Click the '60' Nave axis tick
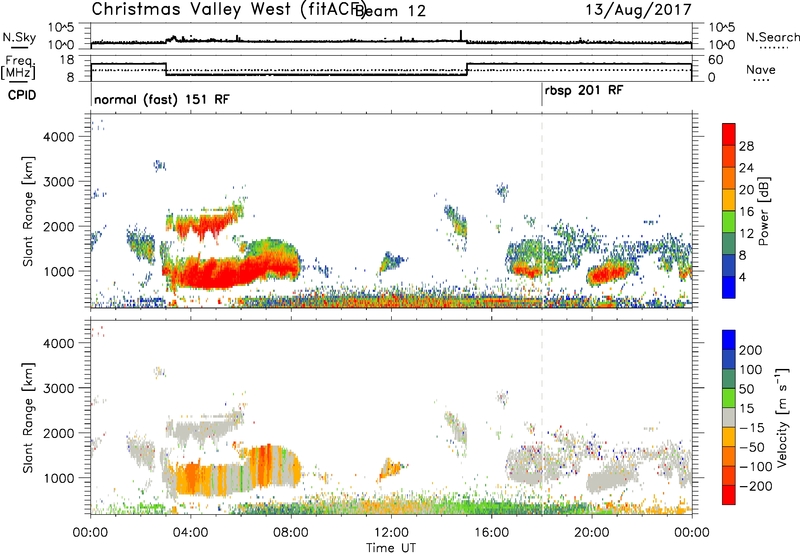This screenshot has width=800, height=554. click(716, 60)
